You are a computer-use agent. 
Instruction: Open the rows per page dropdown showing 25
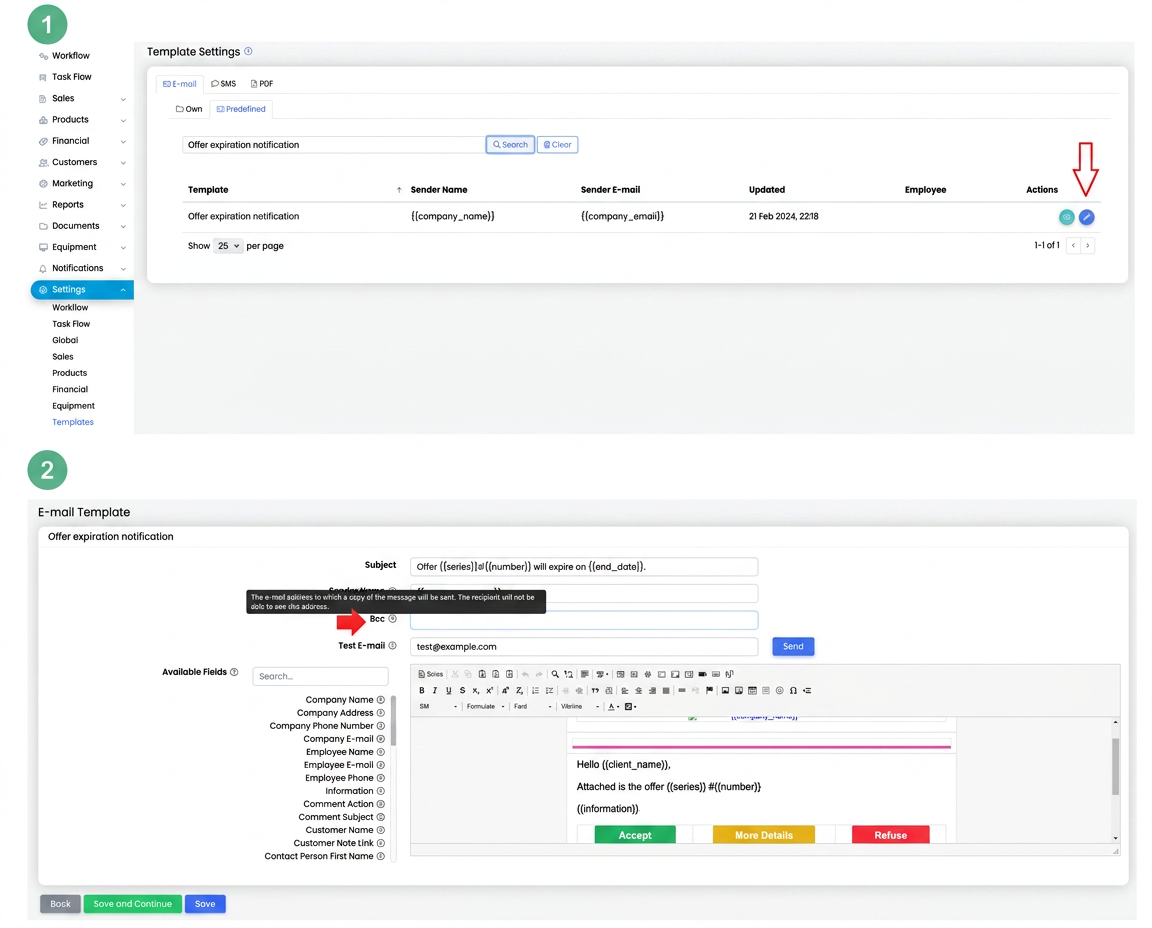tap(228, 246)
